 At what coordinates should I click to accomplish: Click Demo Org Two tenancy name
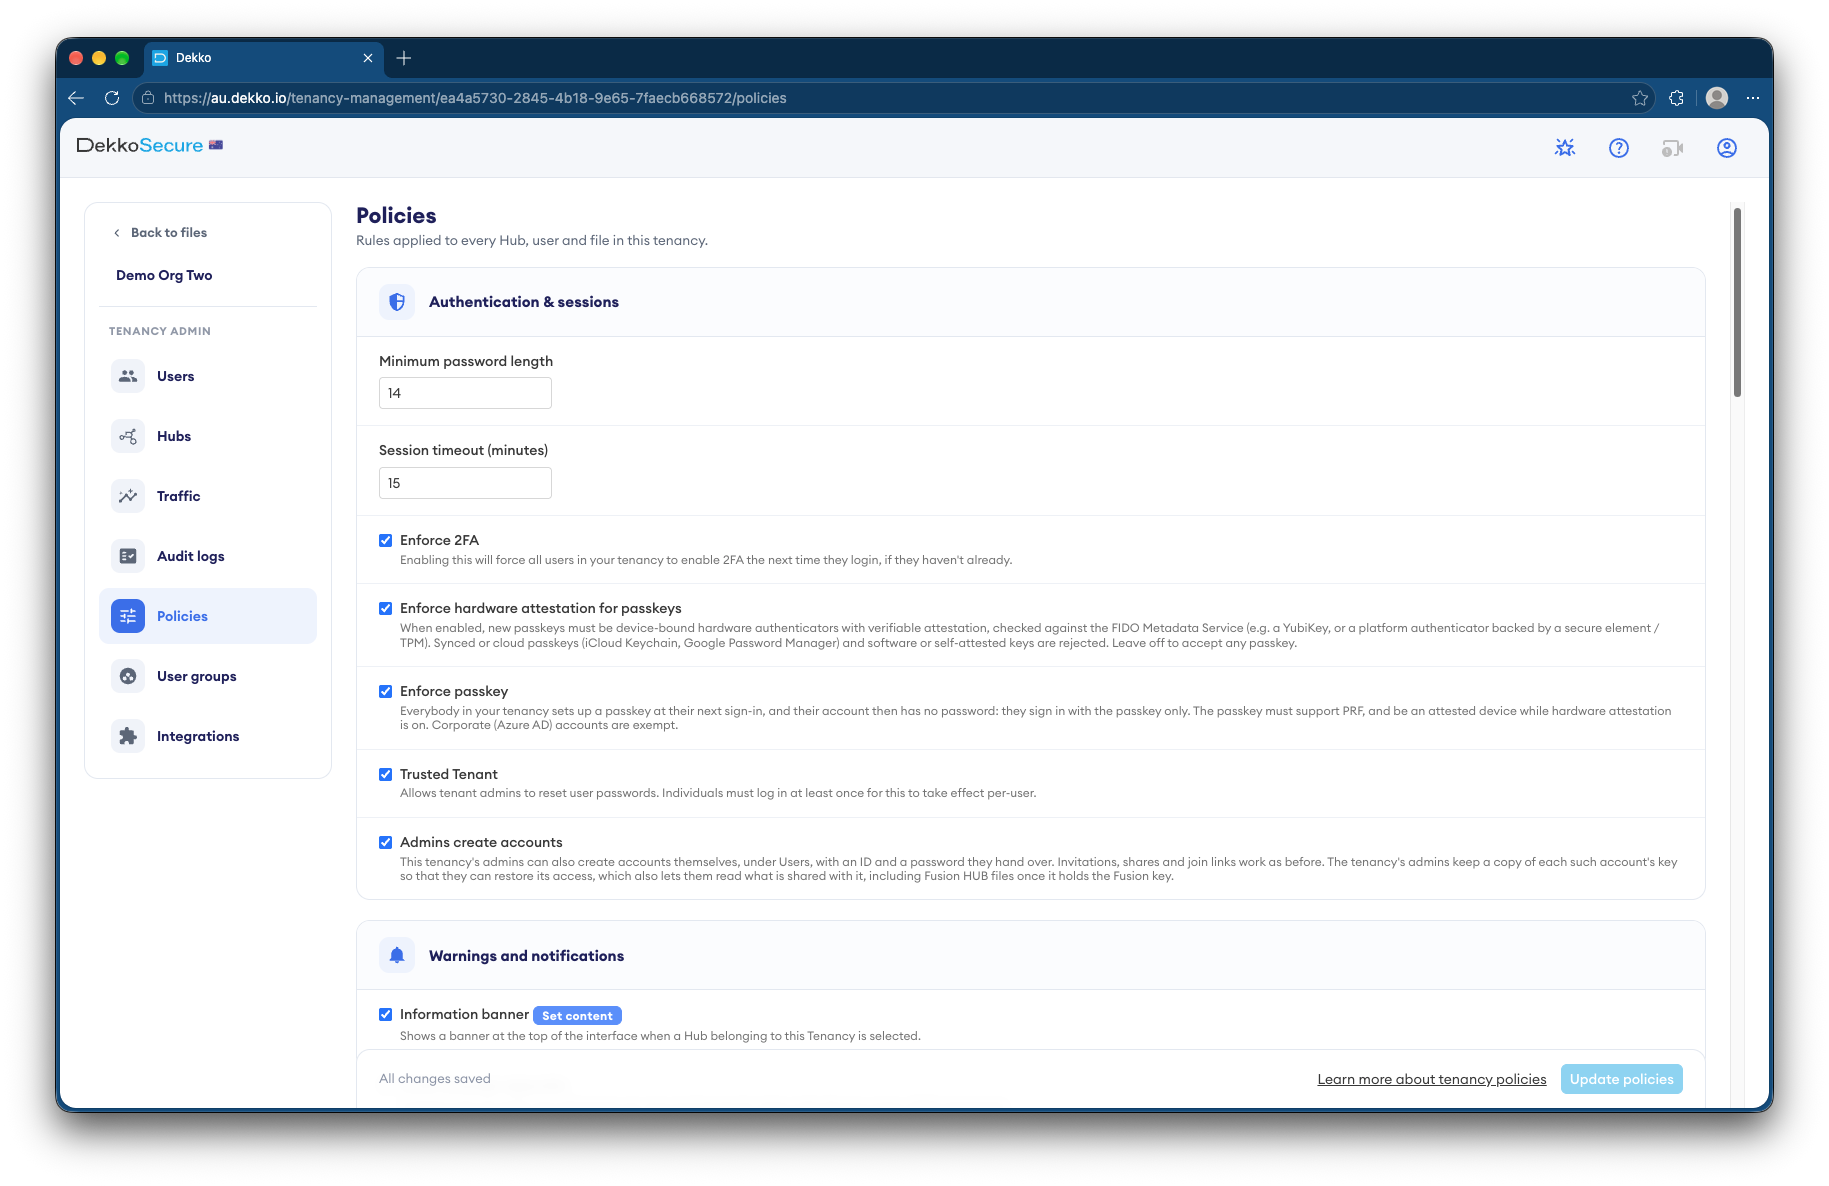click(164, 276)
